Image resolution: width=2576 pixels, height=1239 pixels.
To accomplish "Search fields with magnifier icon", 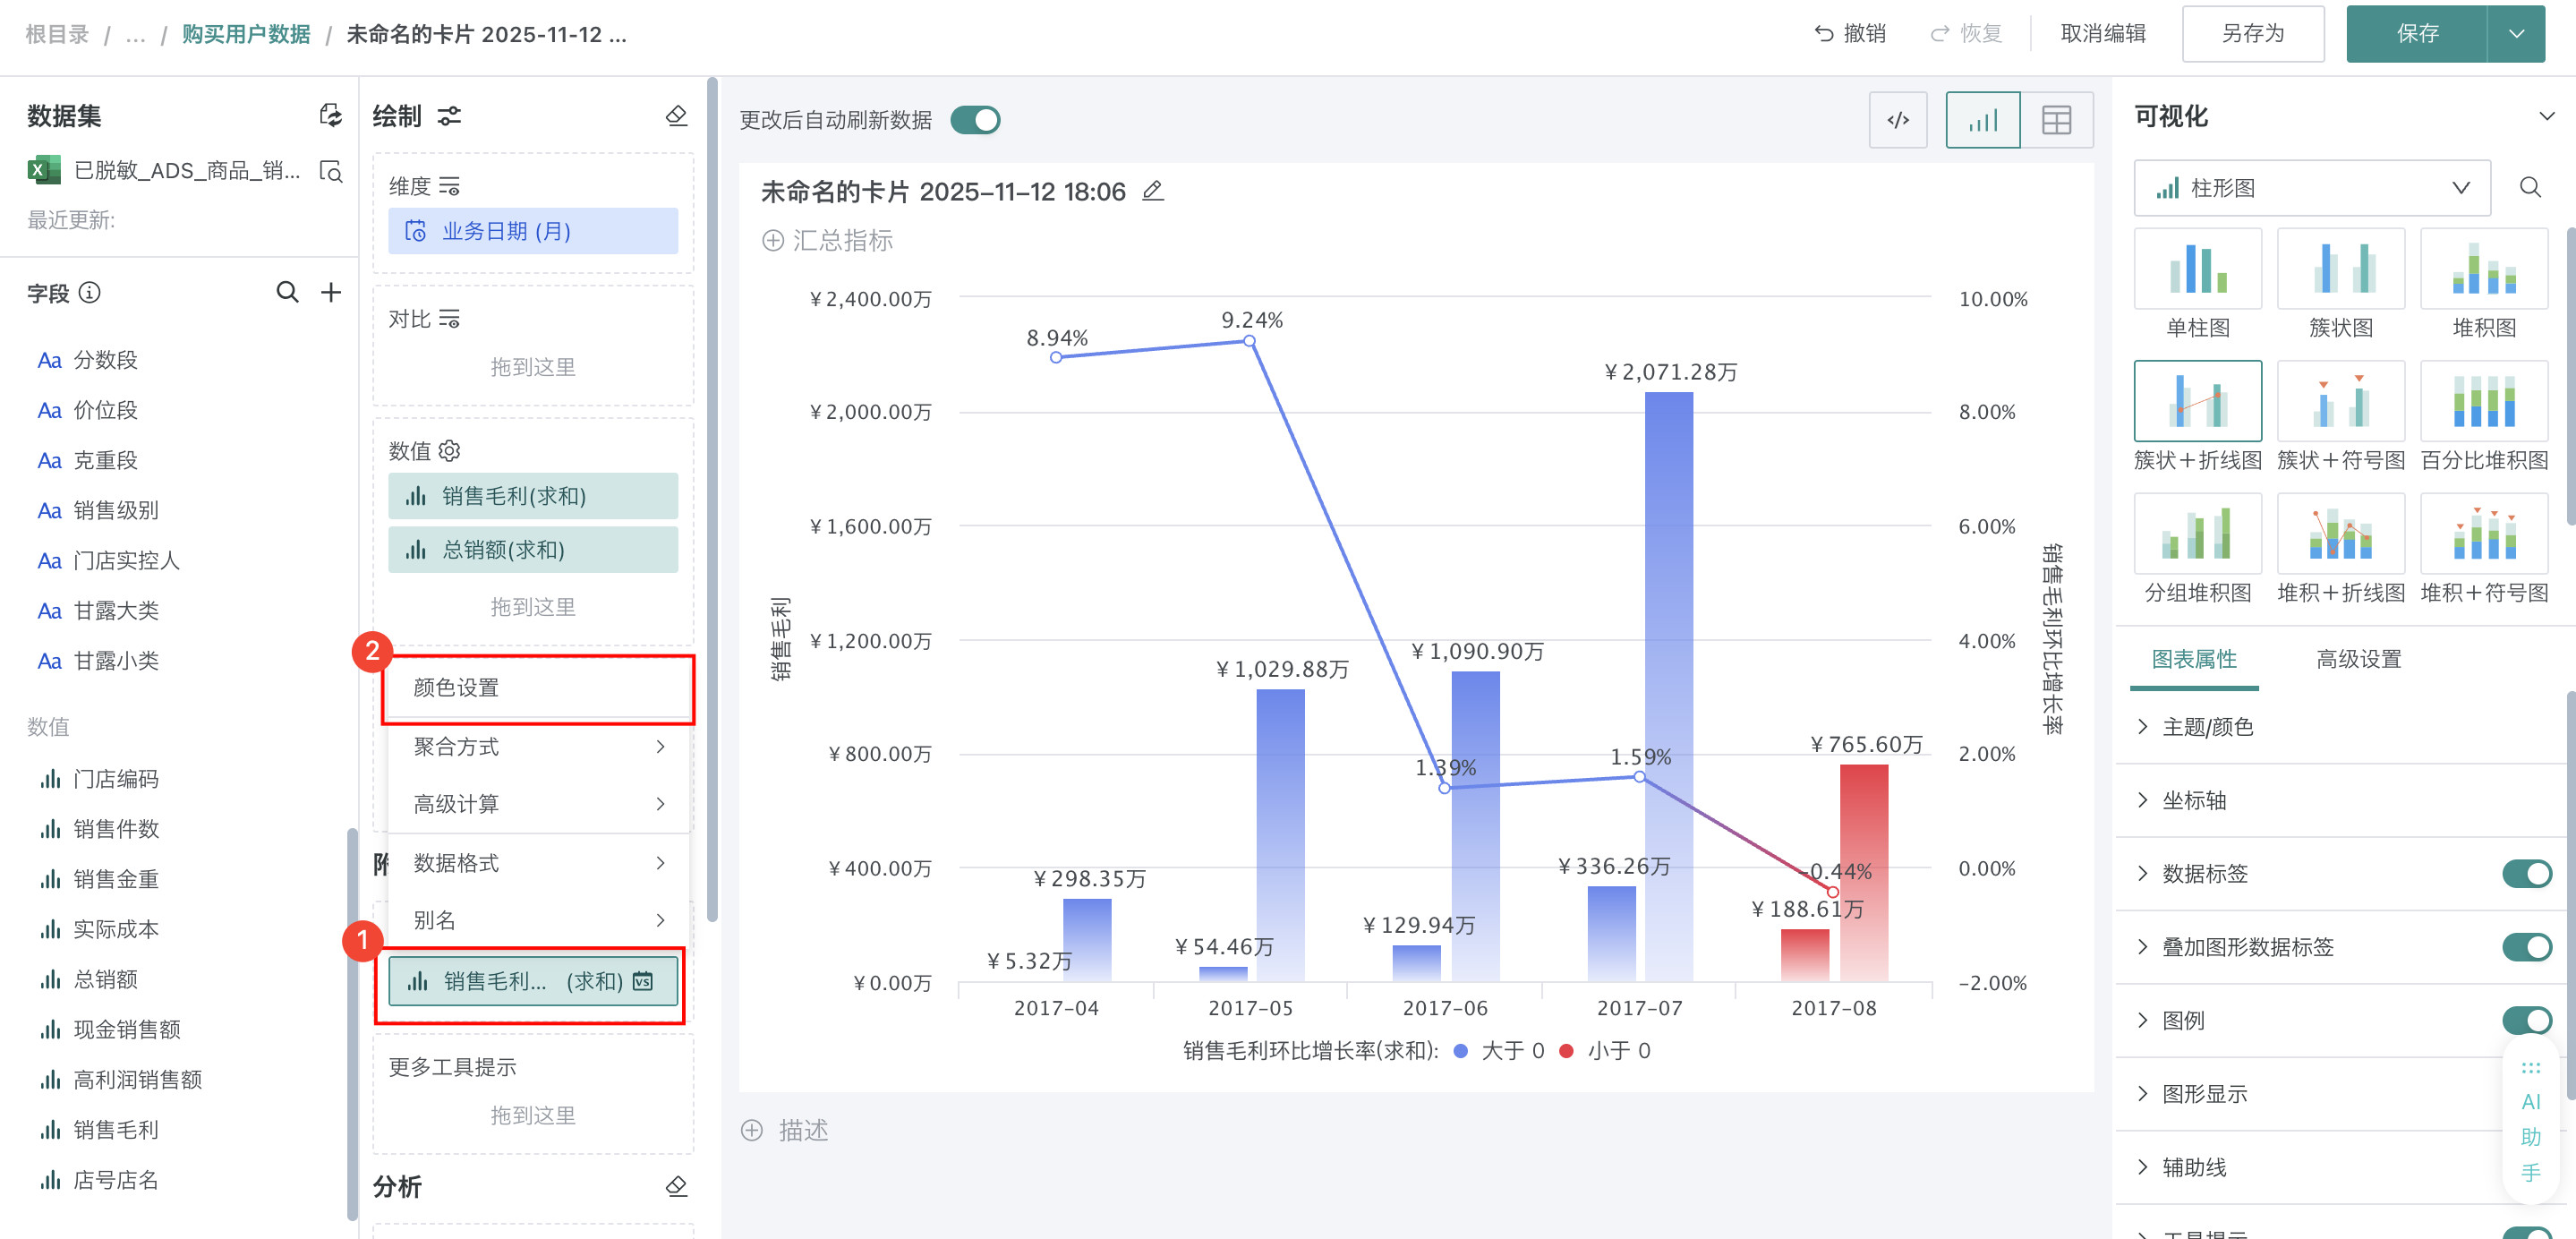I will coord(287,292).
